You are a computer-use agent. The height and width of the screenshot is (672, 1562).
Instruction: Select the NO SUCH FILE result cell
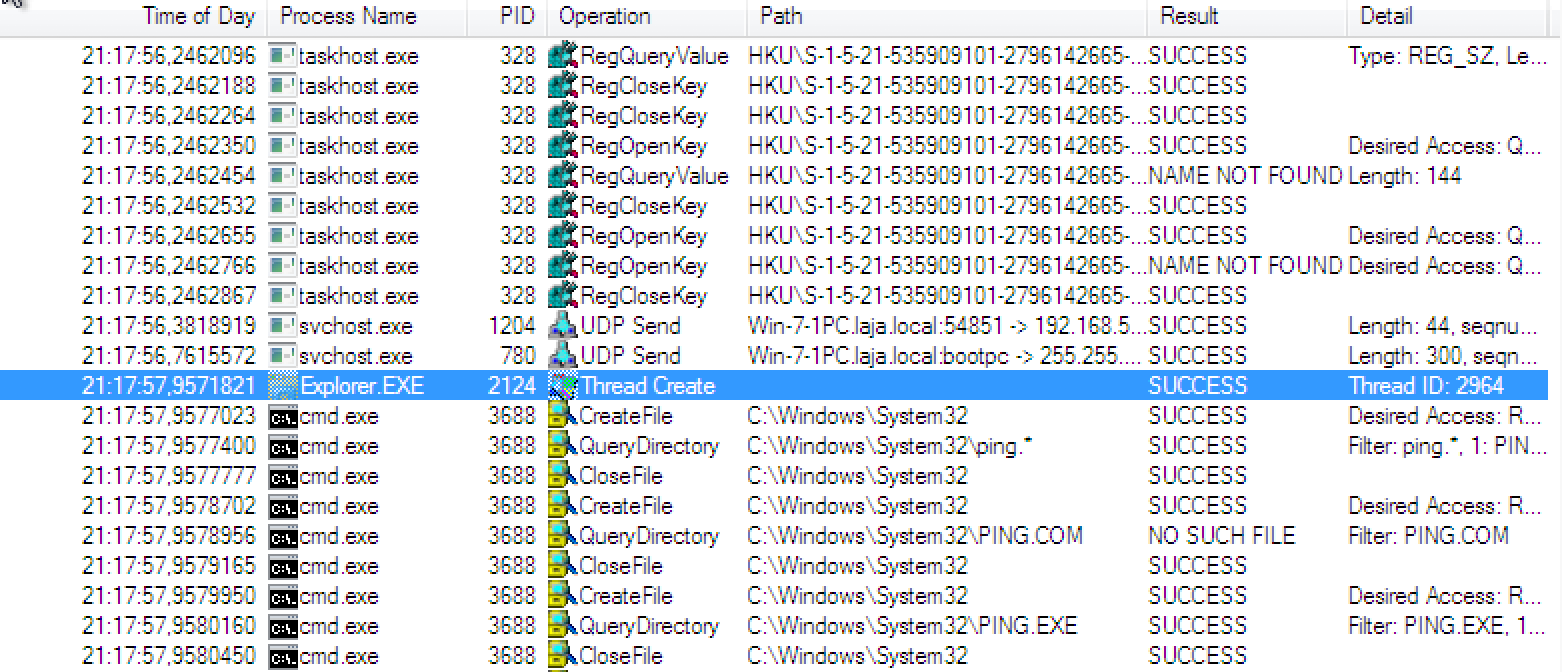pos(1221,536)
